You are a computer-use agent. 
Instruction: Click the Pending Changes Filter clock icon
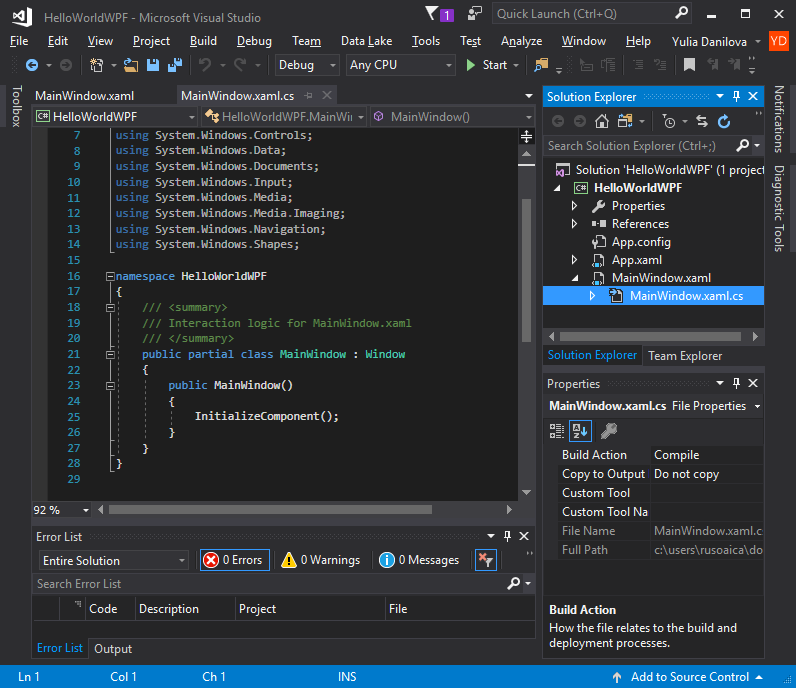point(669,121)
